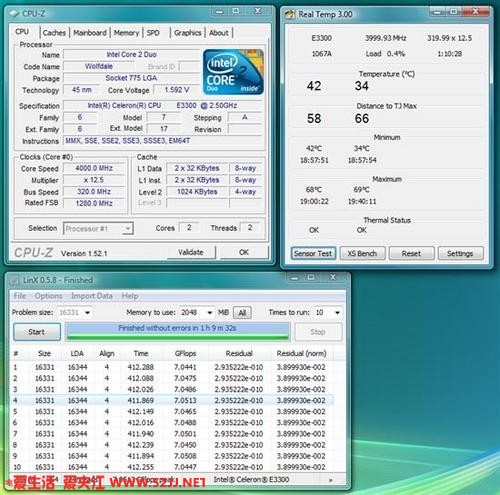Select LinX result row 2 with 7.0475 GFlops
Image resolution: width=500 pixels, height=495 pixels.
(172, 378)
